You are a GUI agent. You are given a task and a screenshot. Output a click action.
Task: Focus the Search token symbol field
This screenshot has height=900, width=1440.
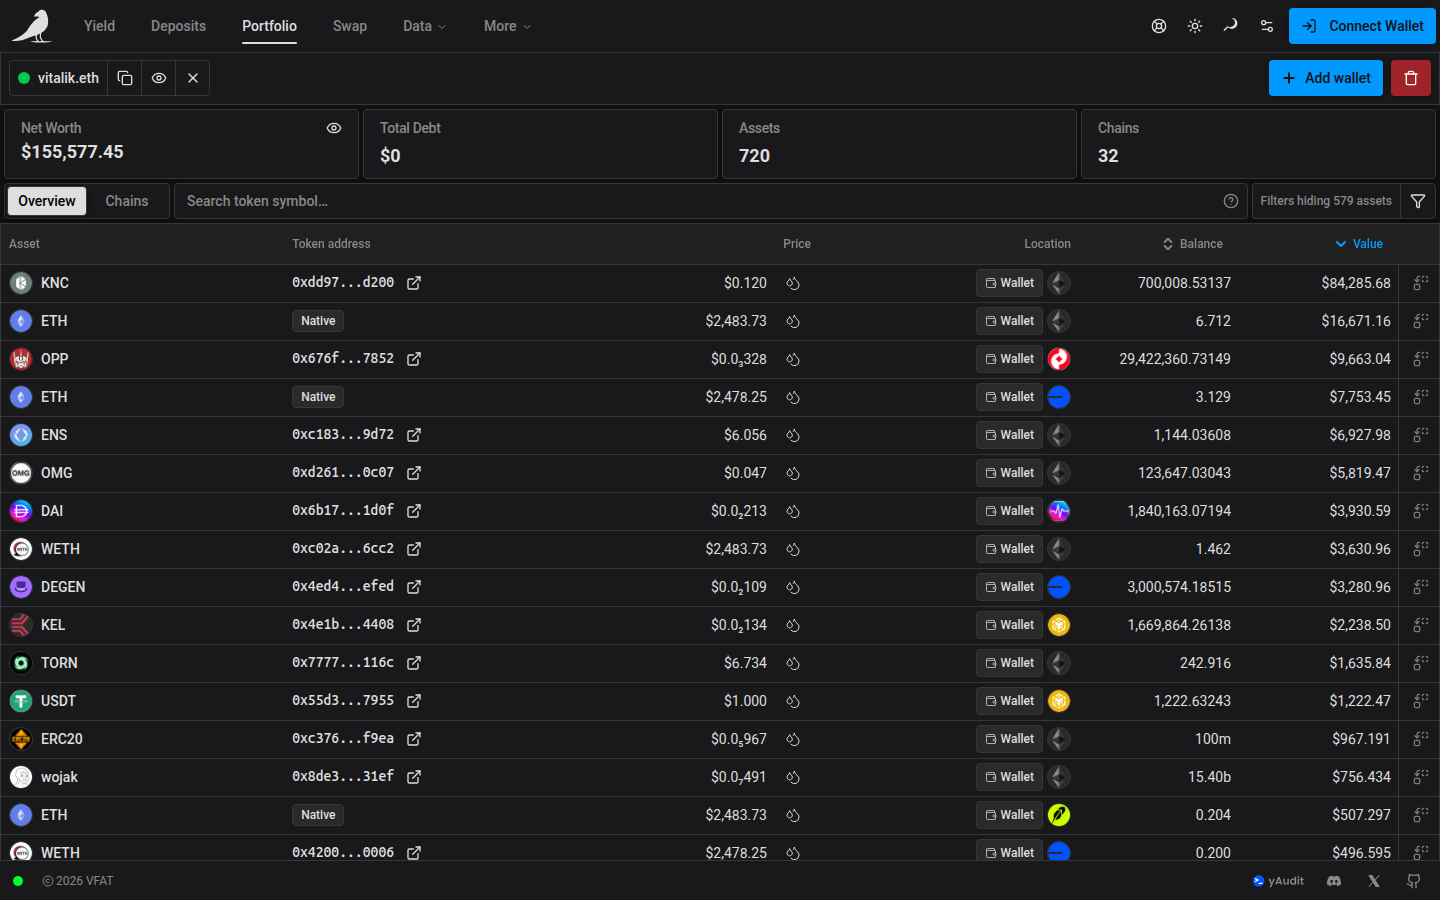(x=710, y=201)
